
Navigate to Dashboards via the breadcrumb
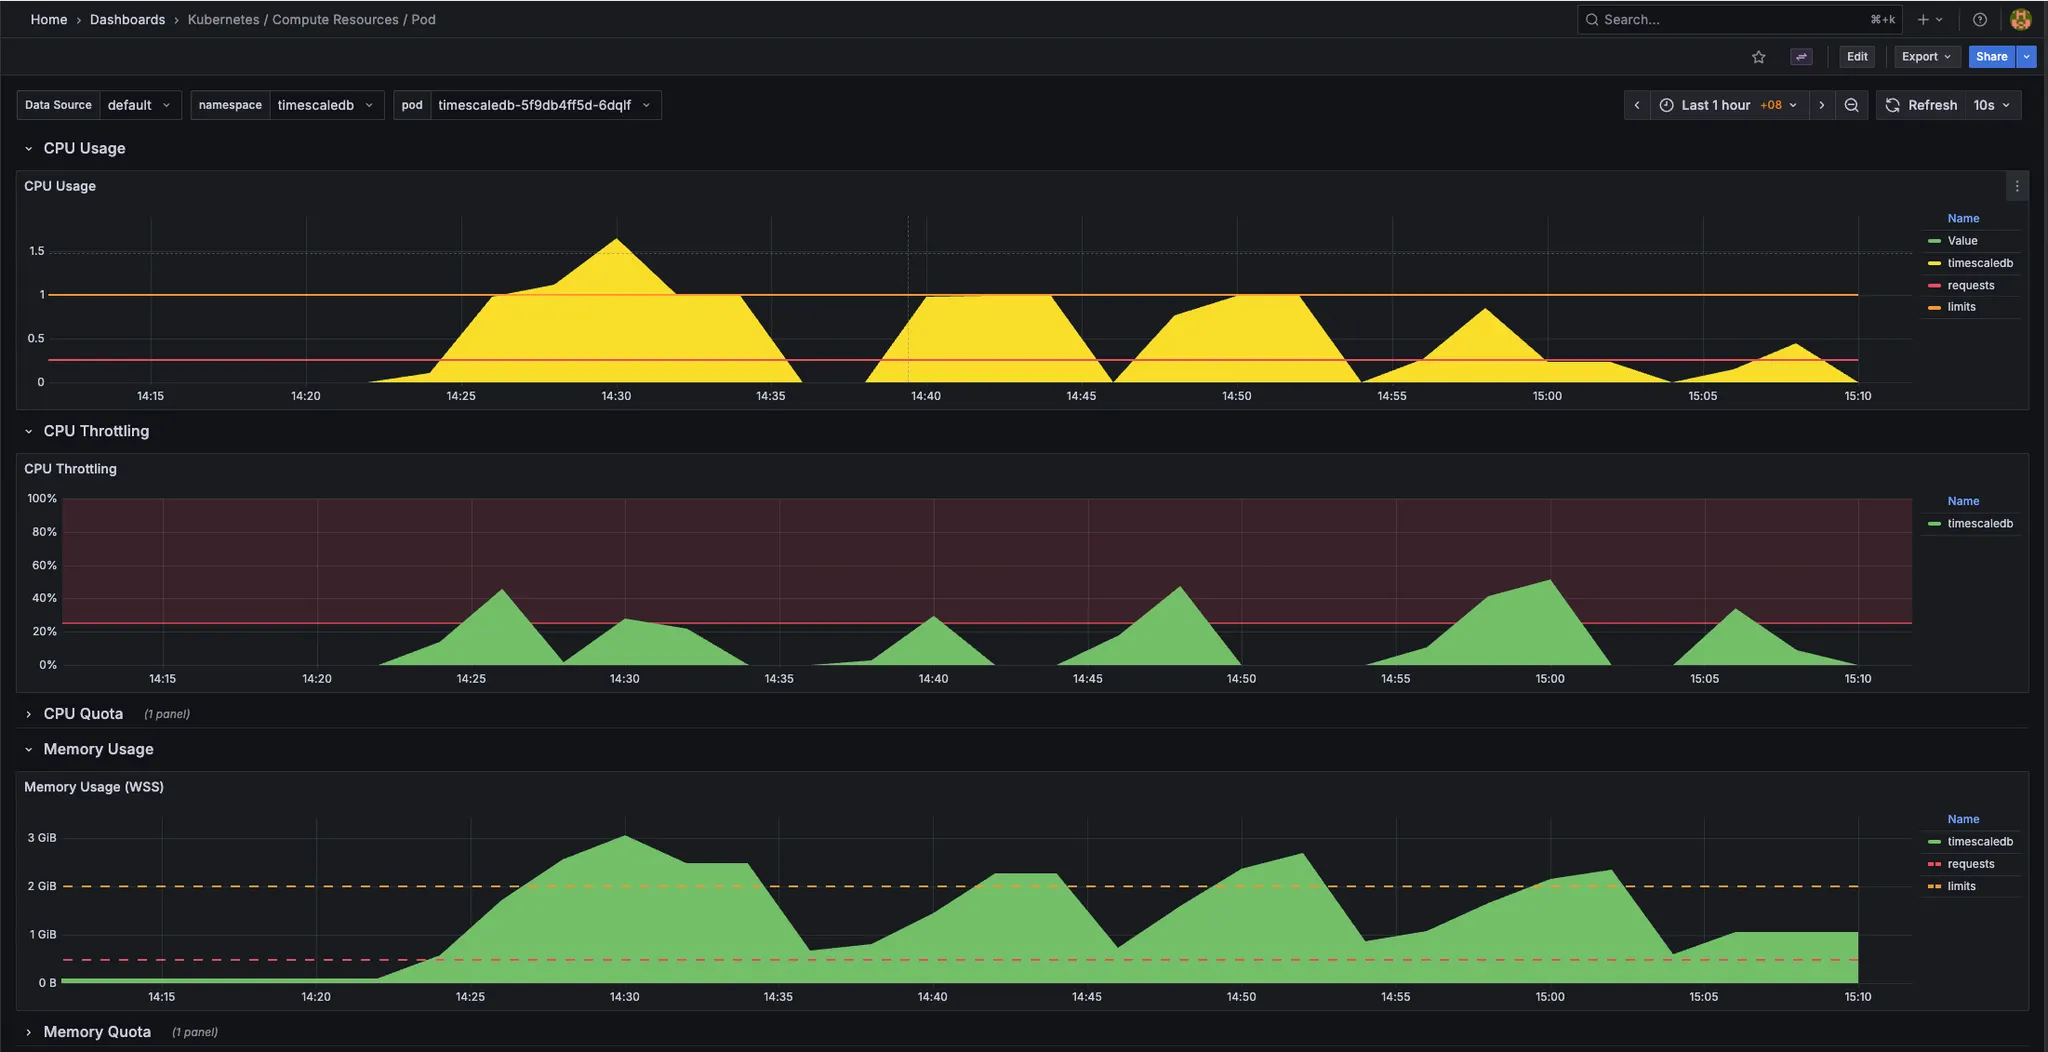(x=127, y=19)
